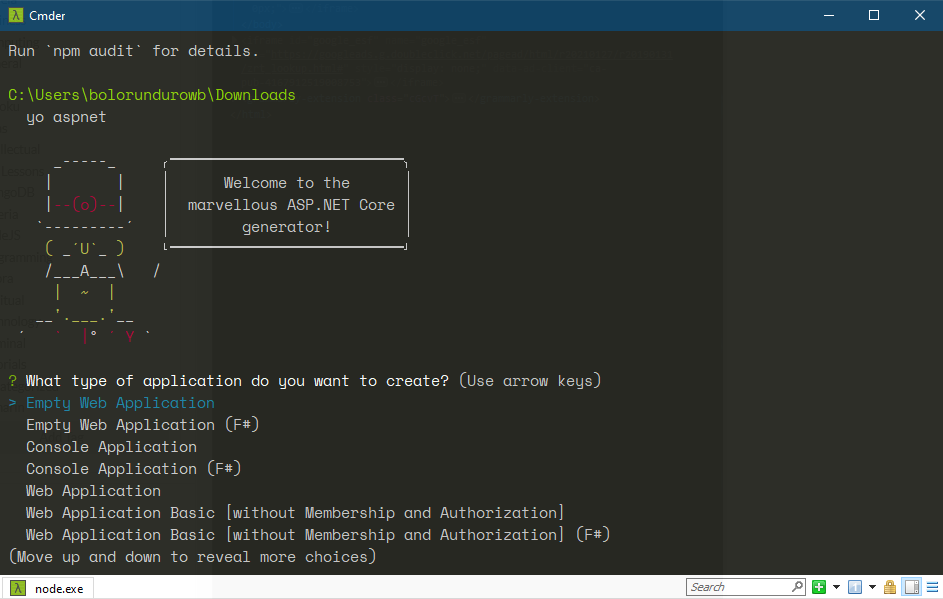Select Web Application Basic option without F#

point(295,513)
